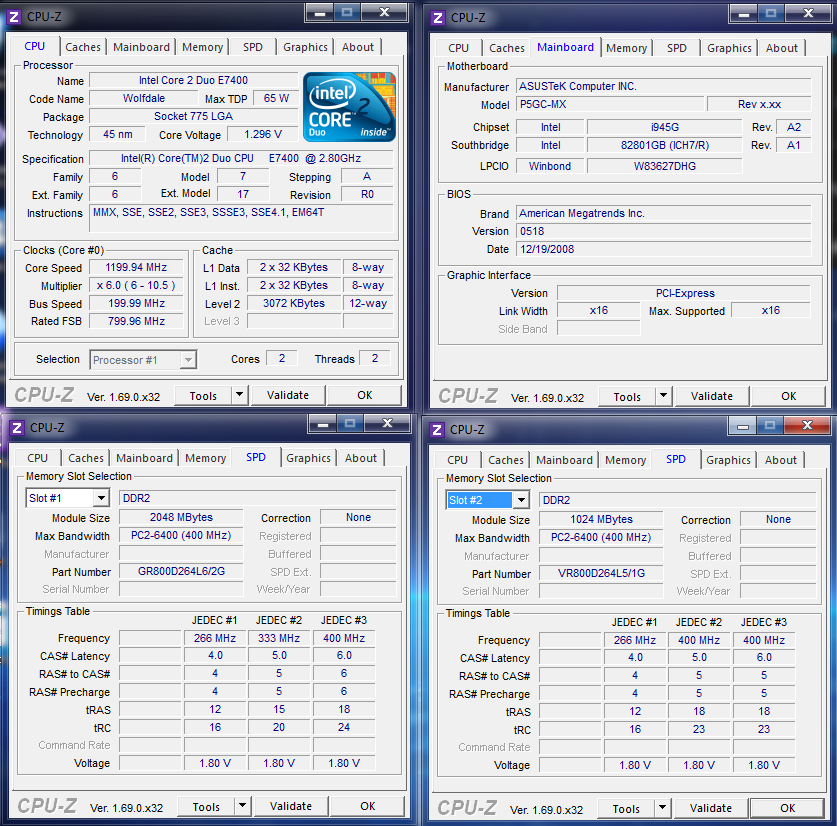Click the CPU-Z title icon in Slot #2 SPD window
837x826 pixels.
coord(437,430)
